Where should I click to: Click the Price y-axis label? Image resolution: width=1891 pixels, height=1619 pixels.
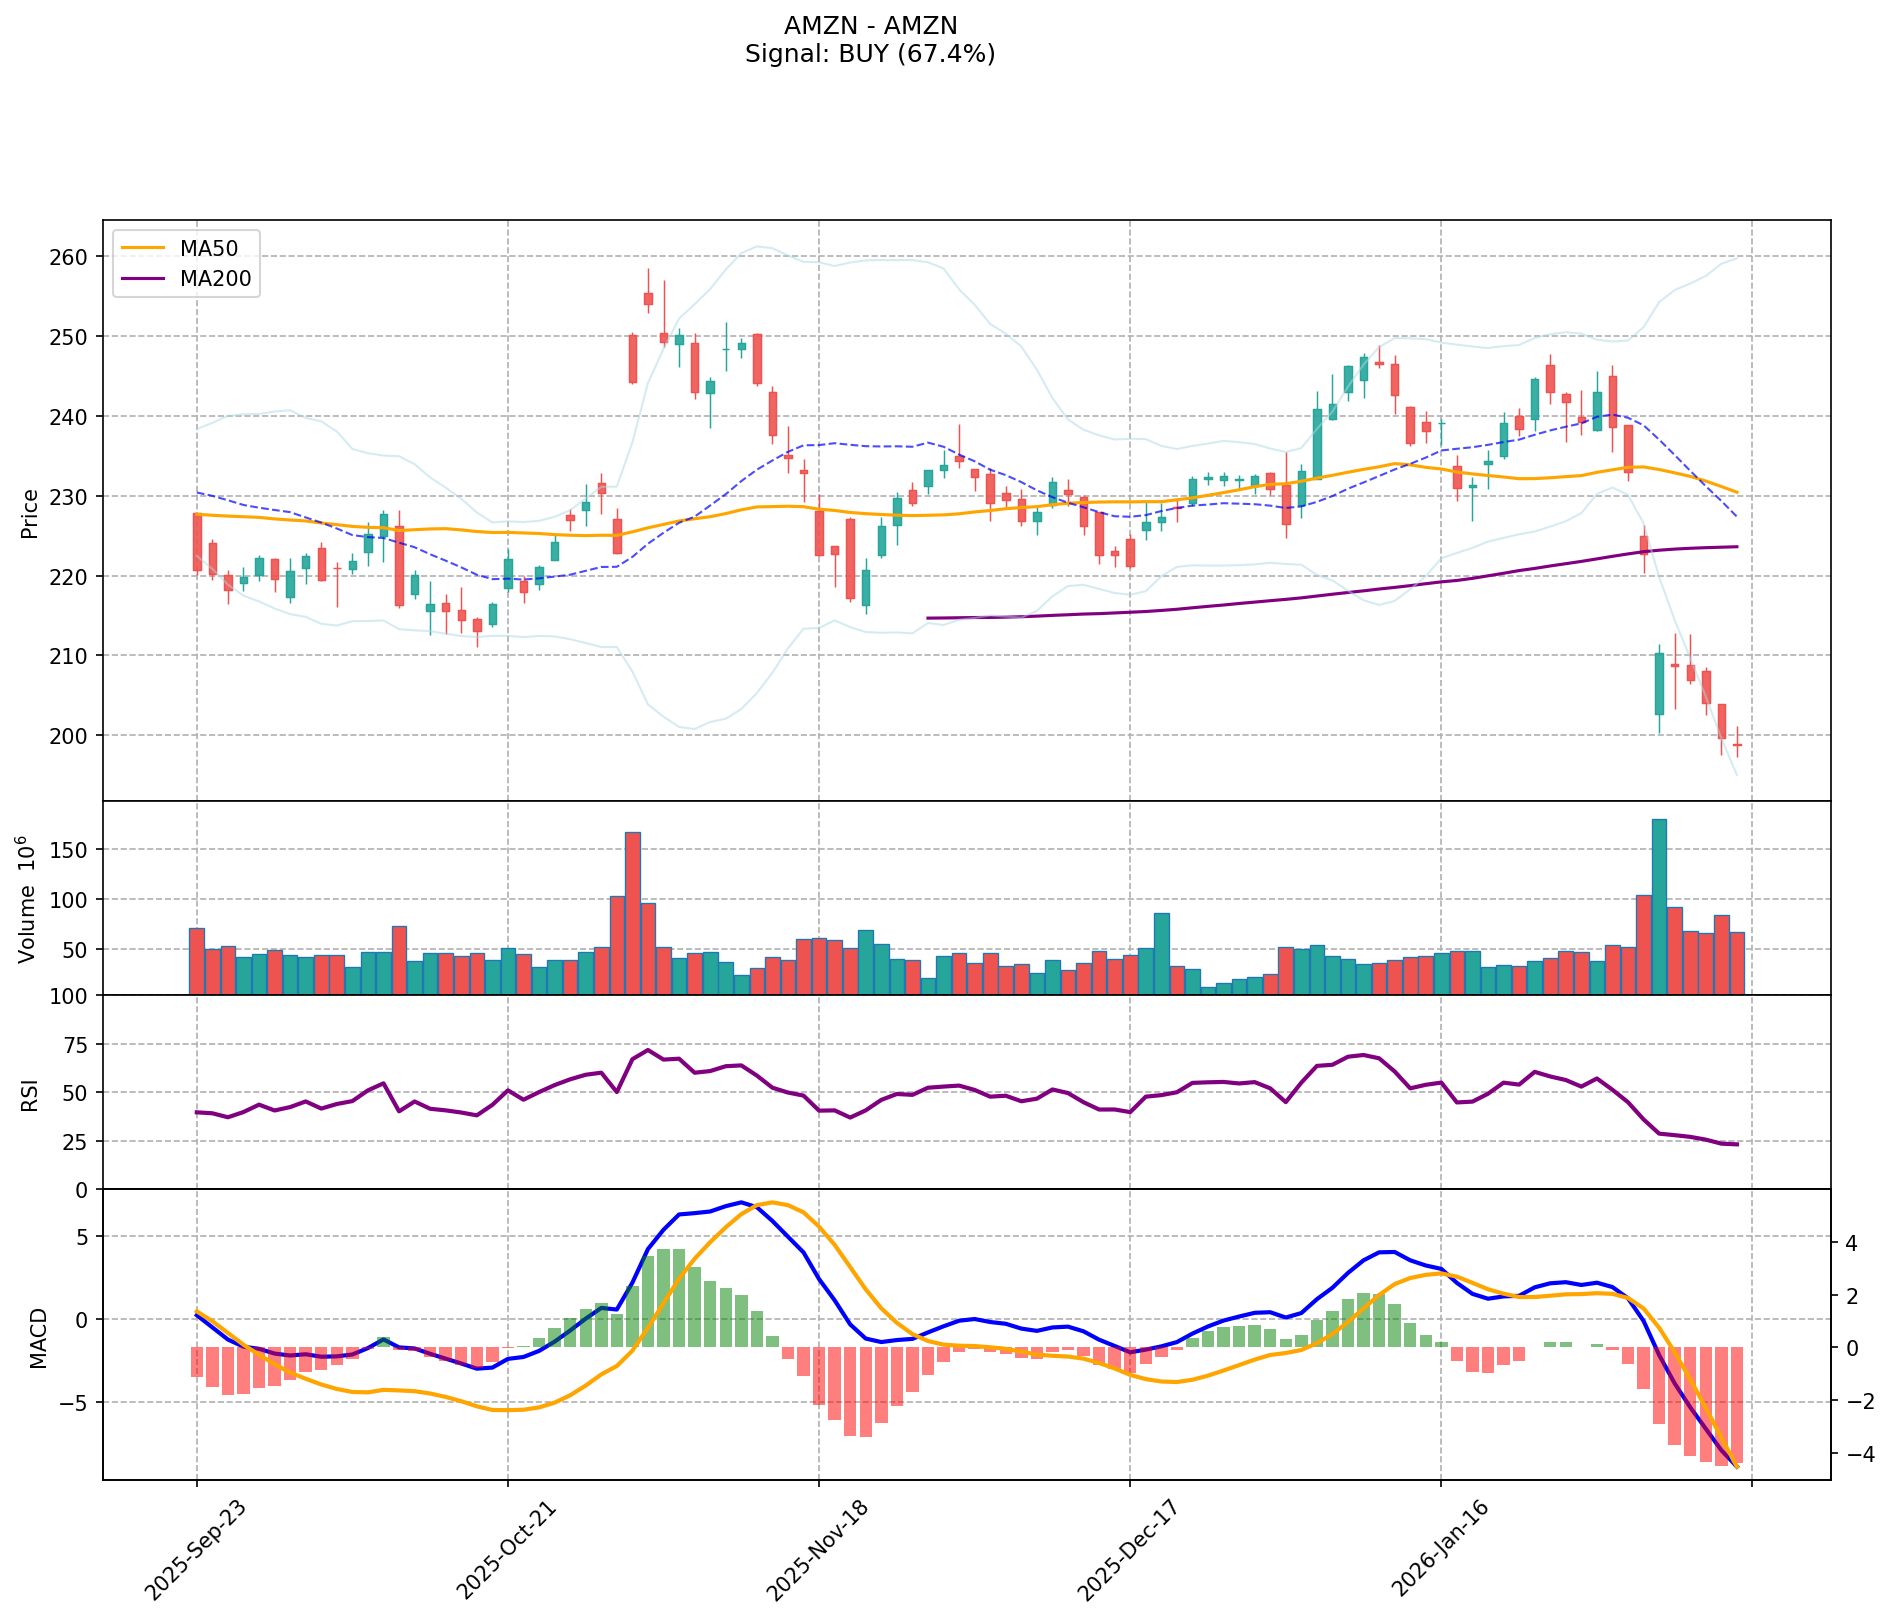click(x=30, y=513)
